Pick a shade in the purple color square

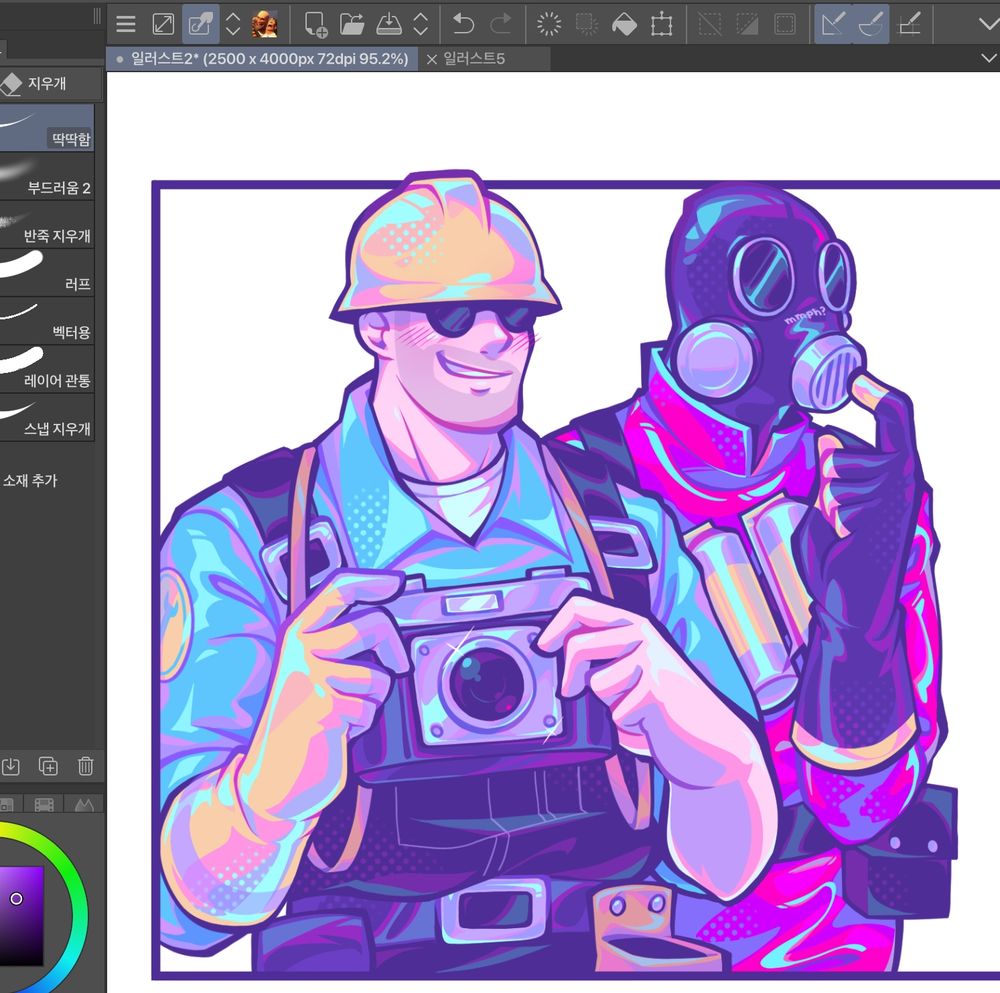22,915
